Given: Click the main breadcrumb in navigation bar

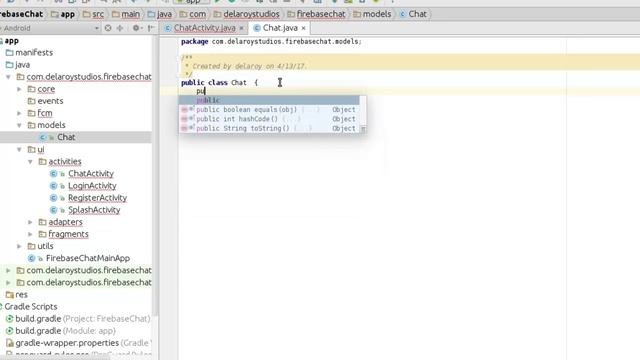Looking at the screenshot, I should tap(126, 14).
